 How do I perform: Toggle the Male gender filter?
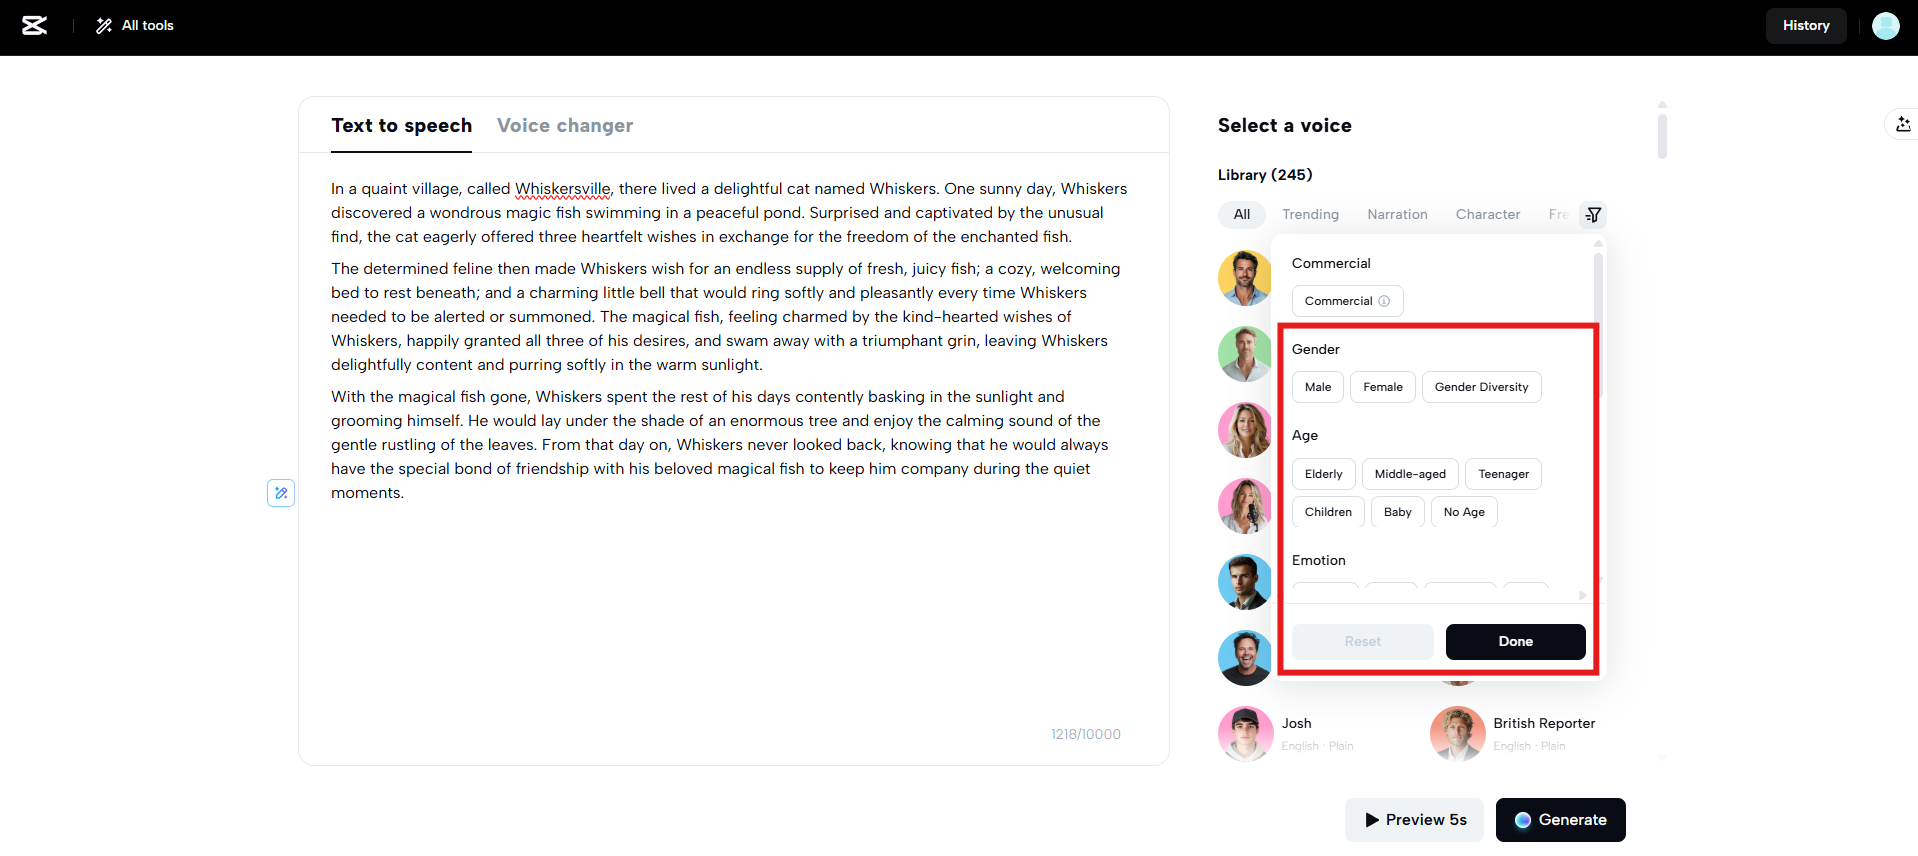click(x=1317, y=387)
